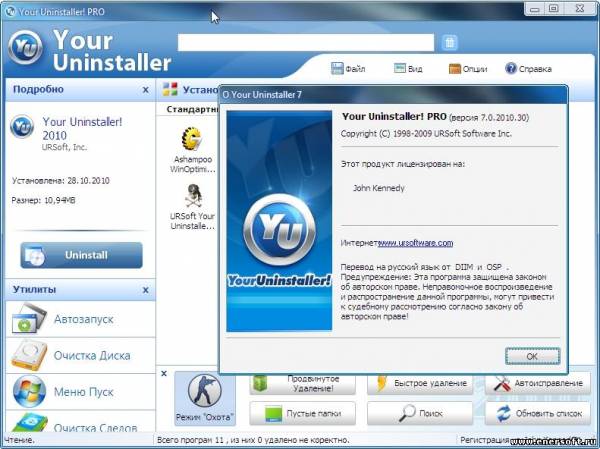The width and height of the screenshot is (600, 449).
Task: Click the Размер: 10,94MB text
Action: [44, 200]
